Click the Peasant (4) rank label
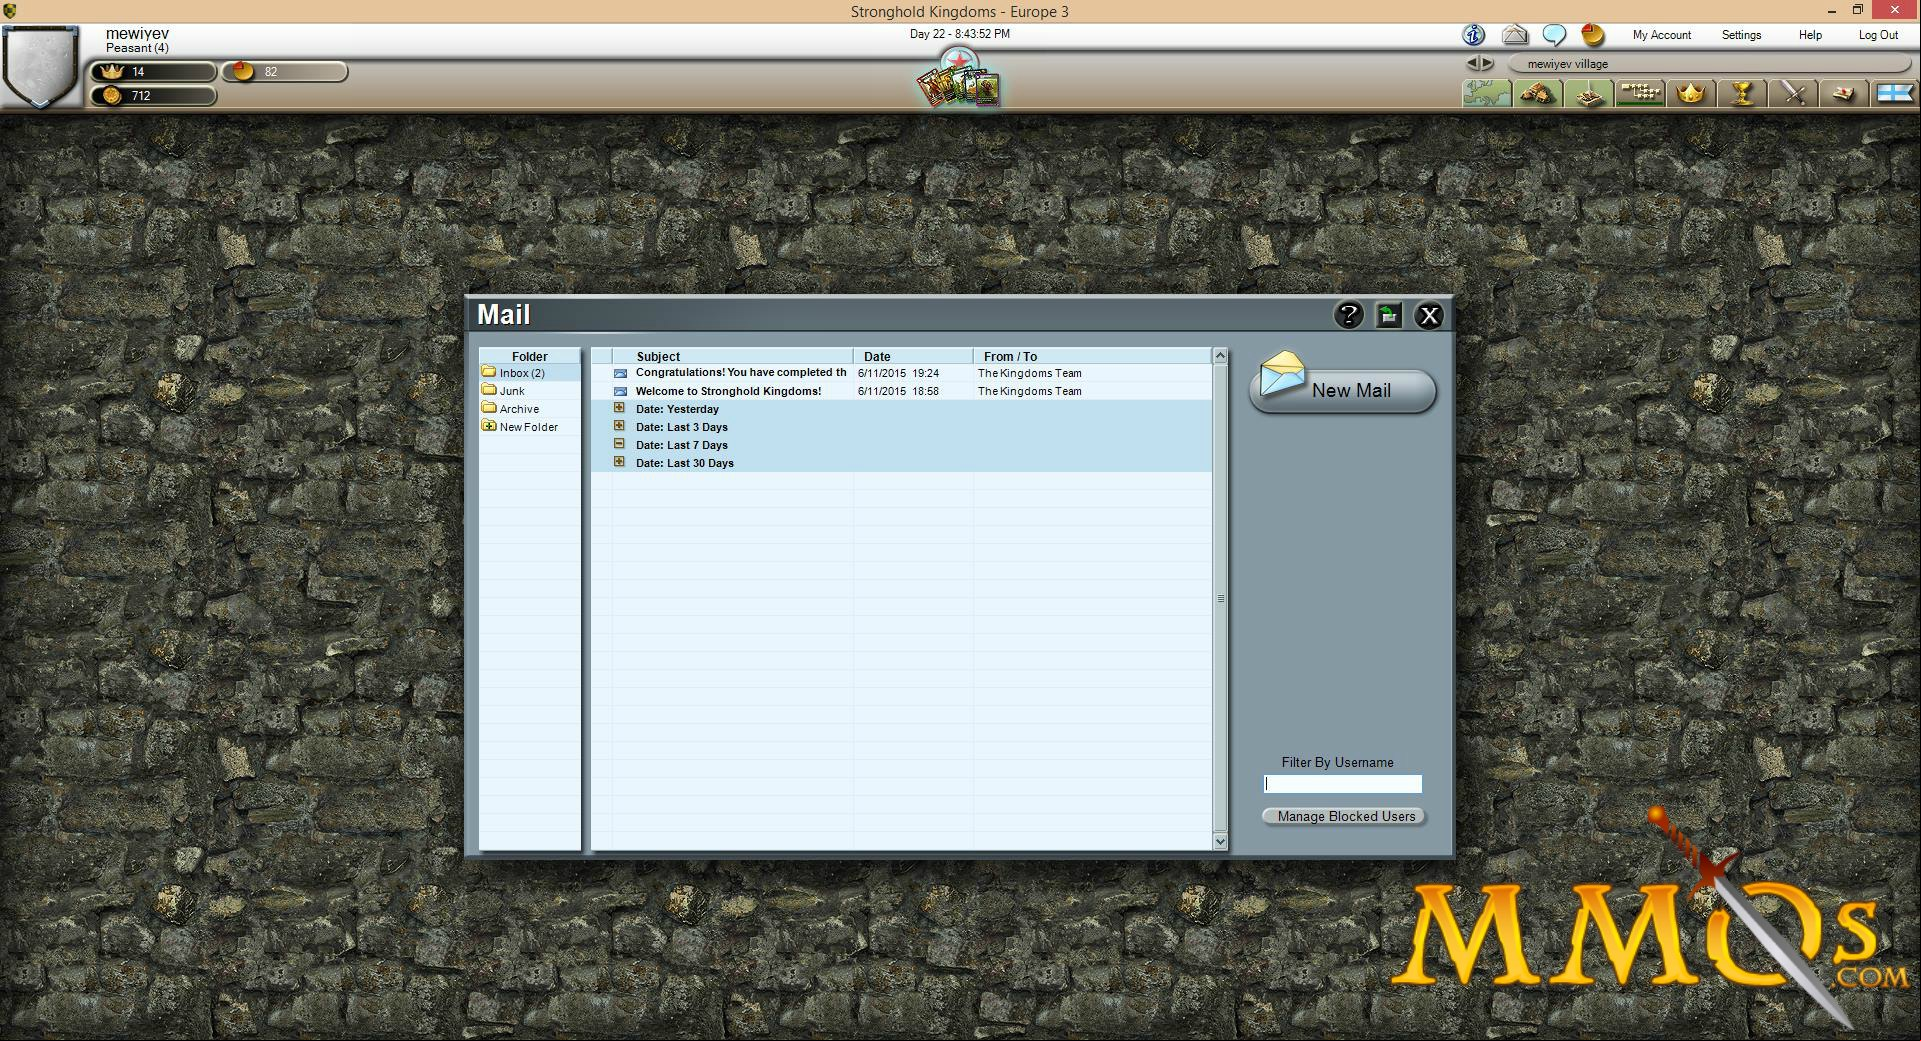The image size is (1921, 1041). 137,48
